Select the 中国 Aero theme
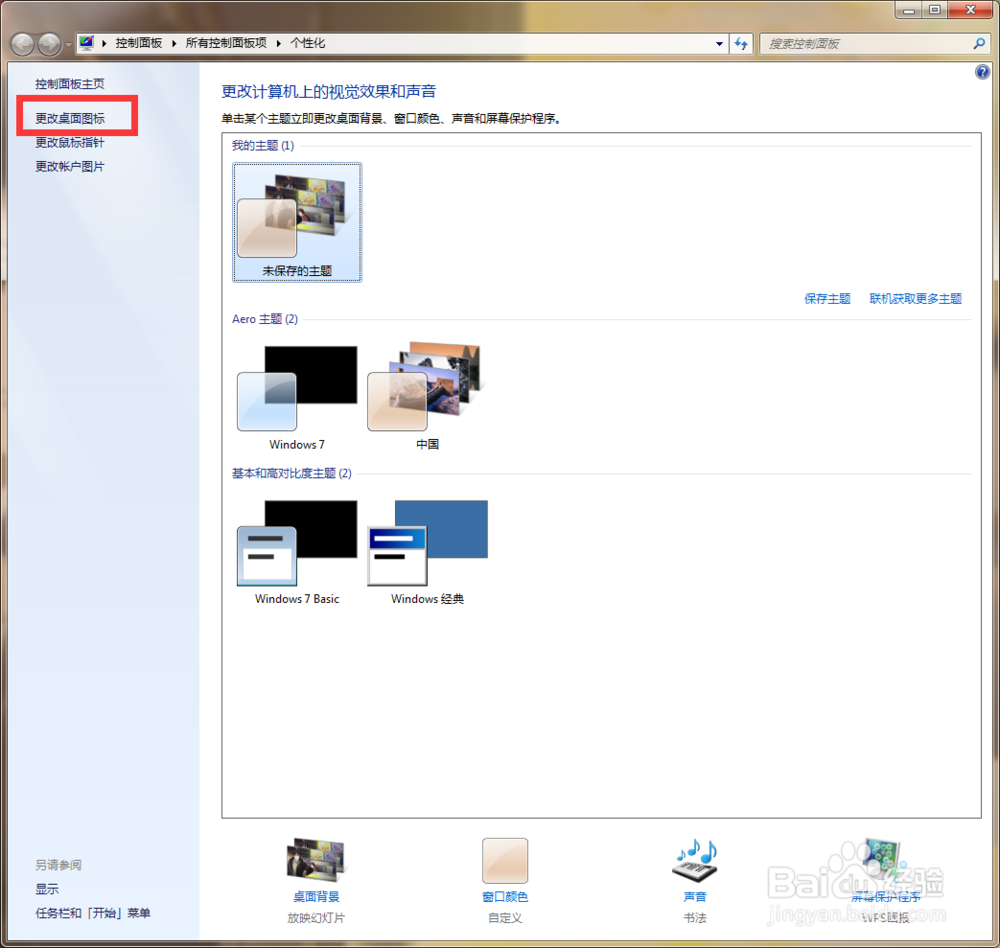This screenshot has height=948, width=1000. coord(427,396)
